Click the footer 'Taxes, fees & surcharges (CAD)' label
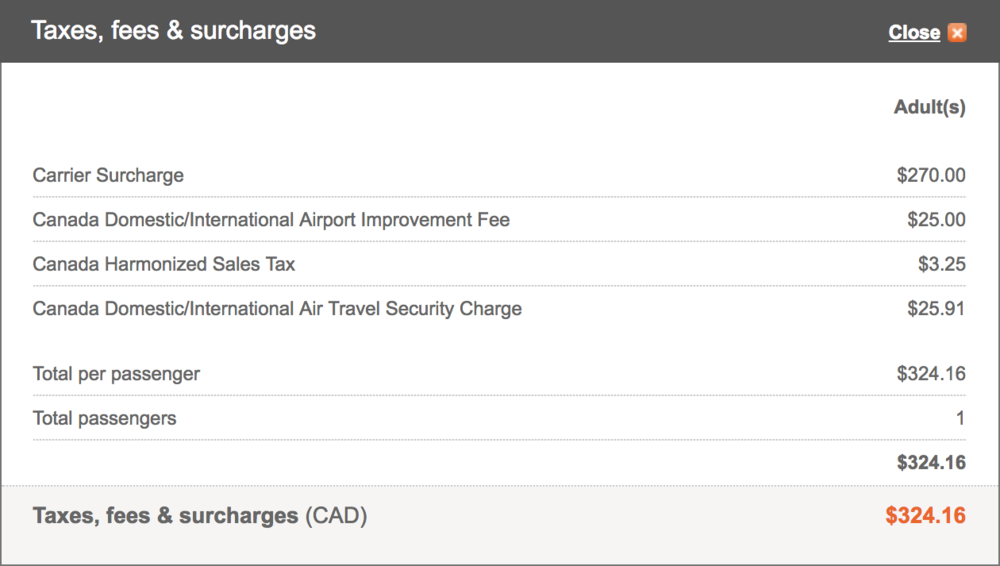 coord(166,516)
